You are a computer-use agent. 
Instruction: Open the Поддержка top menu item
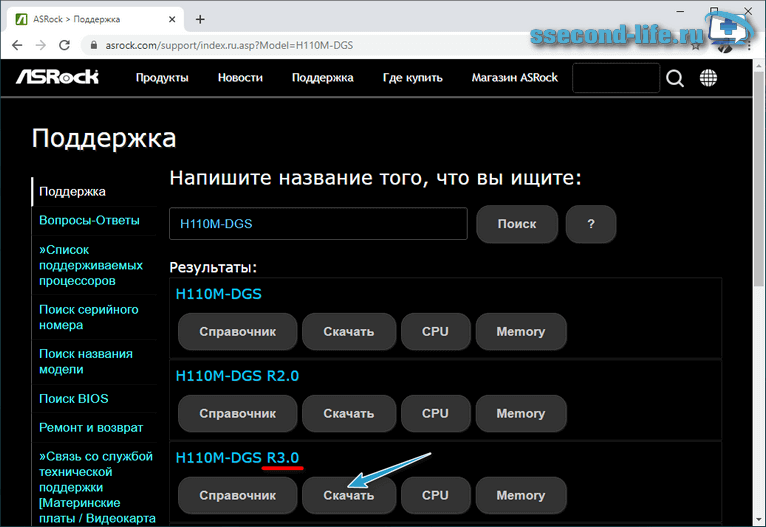coord(322,78)
